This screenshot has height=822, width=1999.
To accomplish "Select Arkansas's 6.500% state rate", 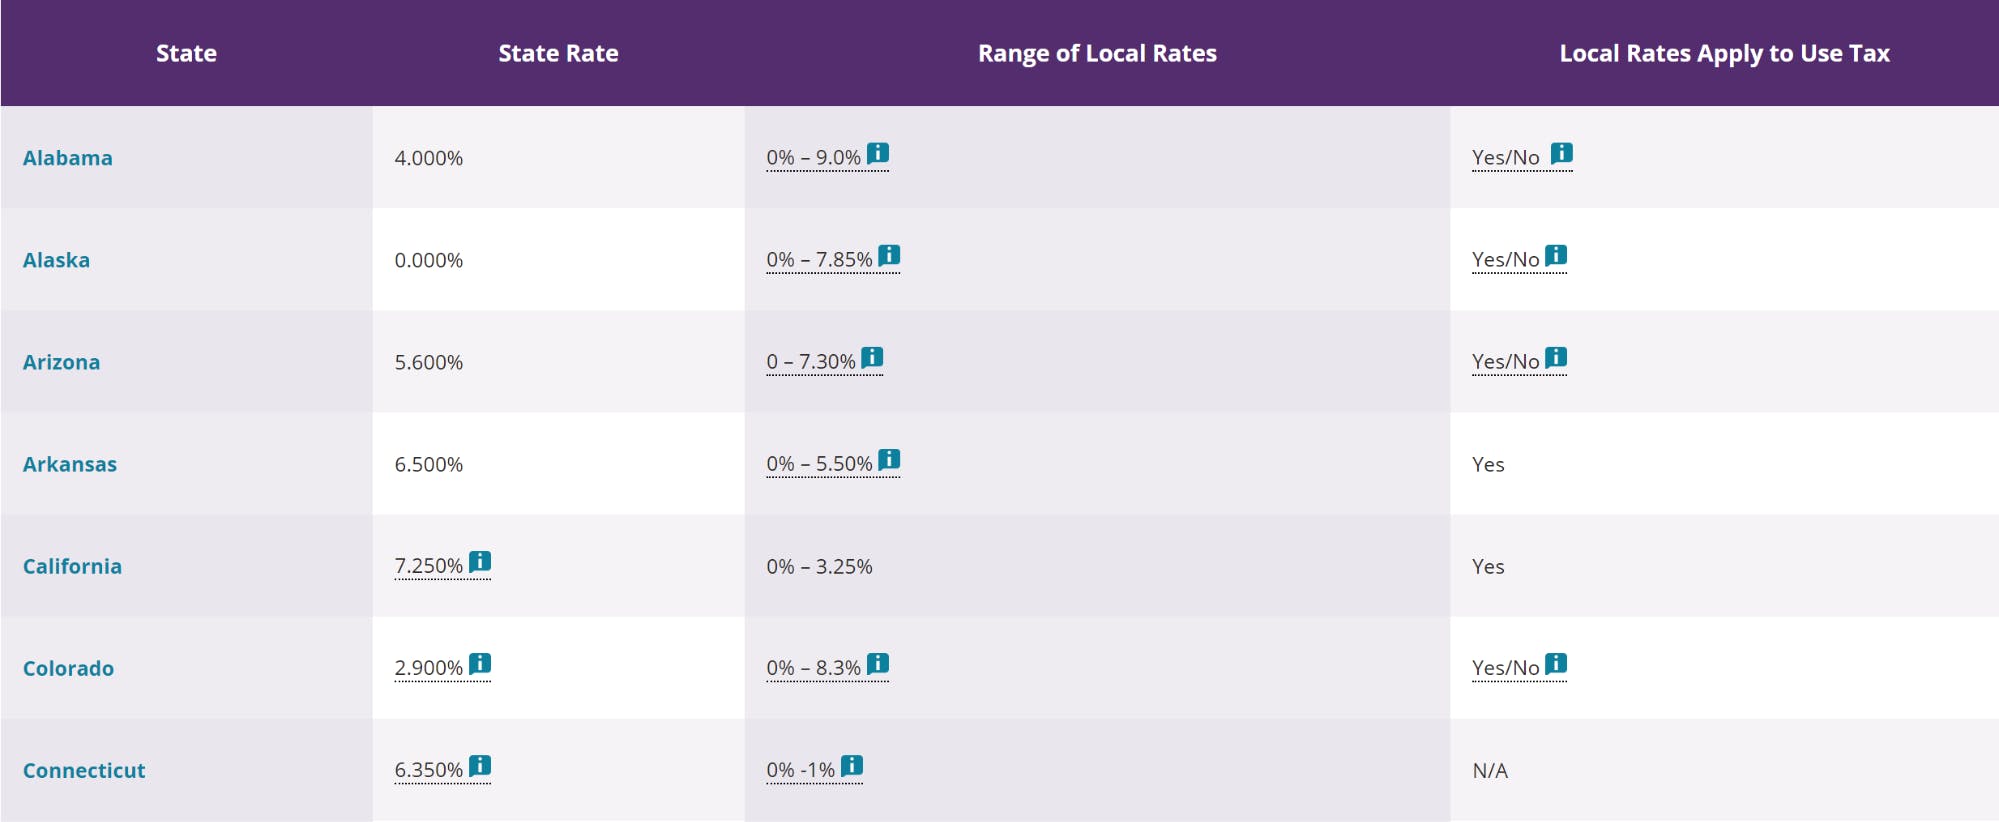I will point(429,464).
